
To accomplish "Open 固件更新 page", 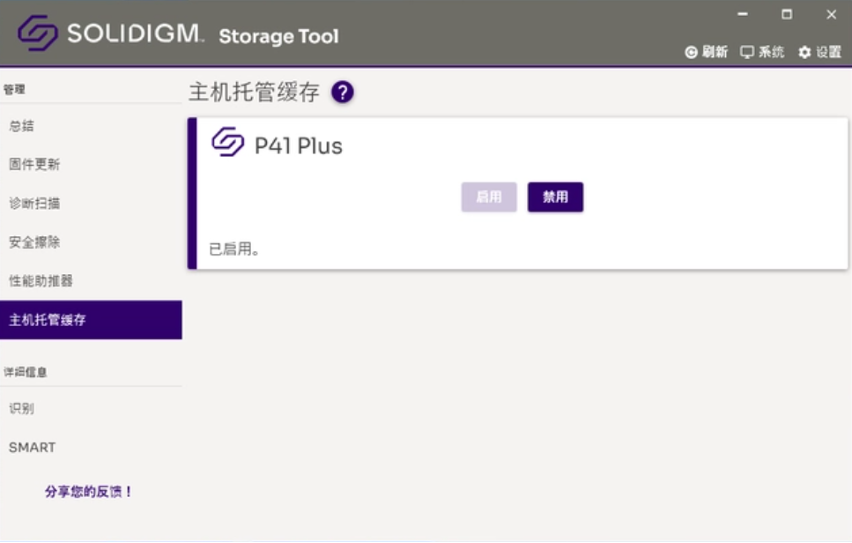I will click(x=34, y=165).
